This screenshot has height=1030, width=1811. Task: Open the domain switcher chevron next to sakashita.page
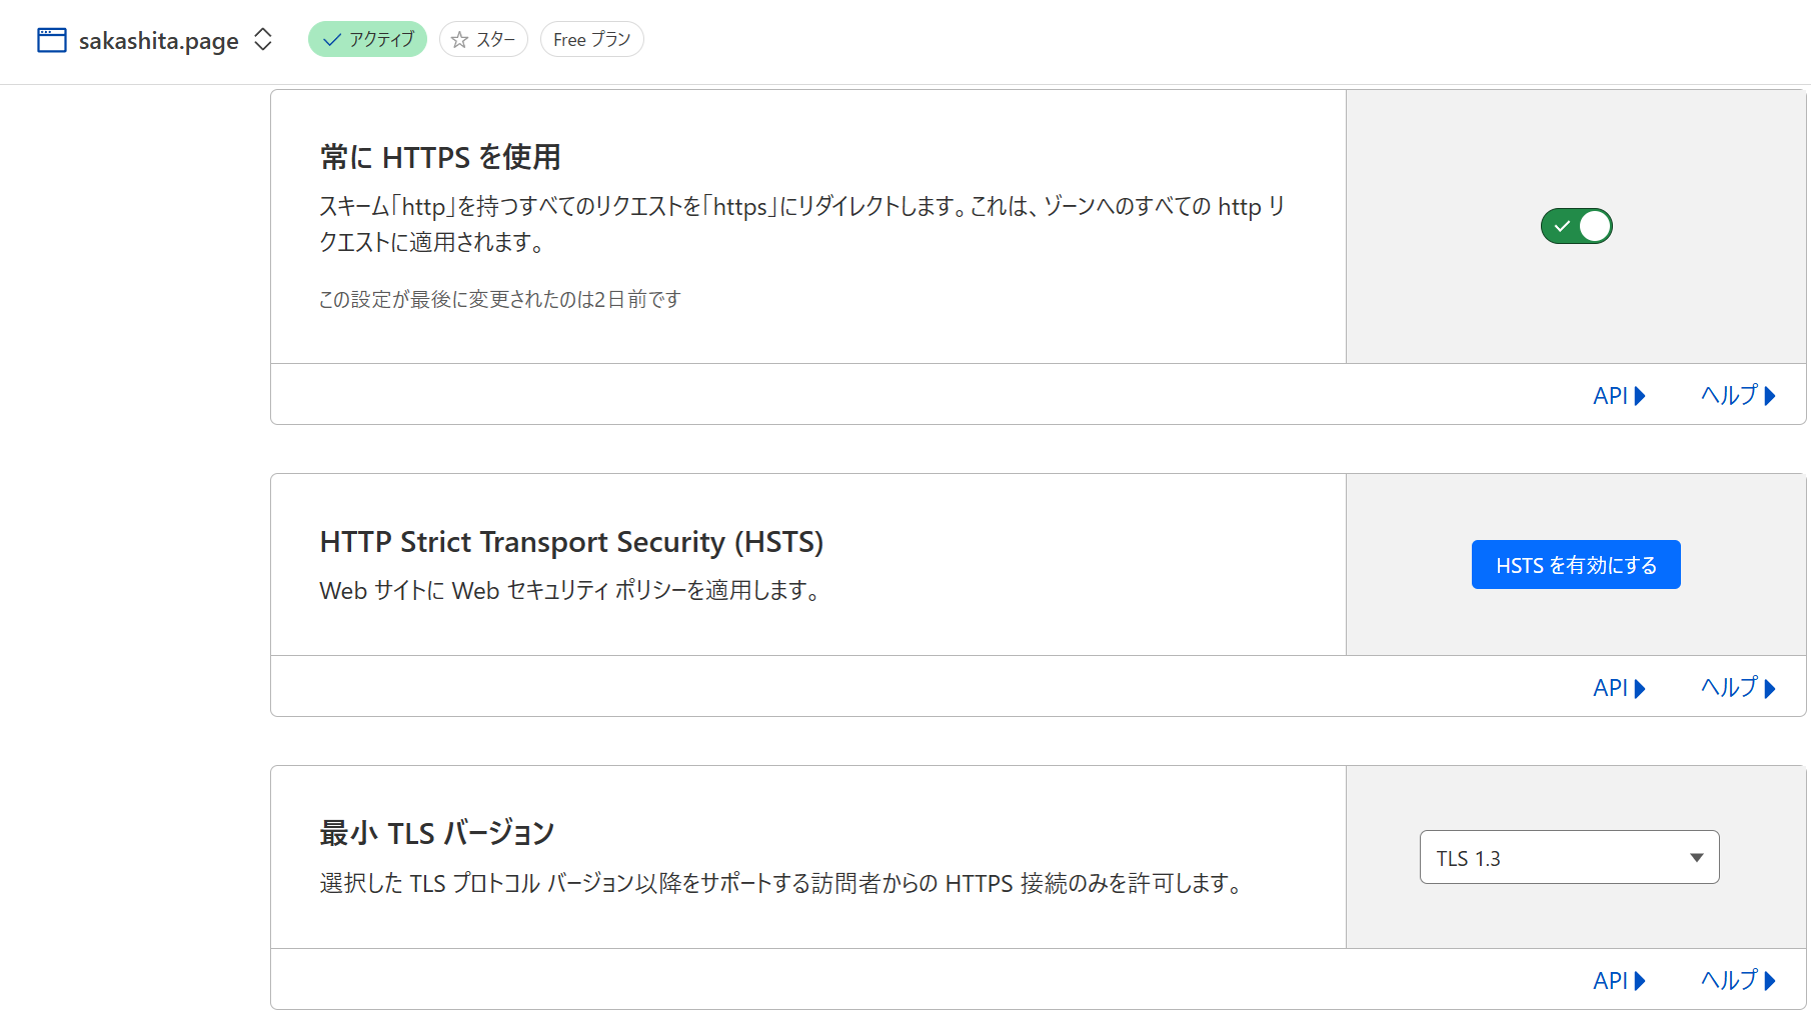pyautogui.click(x=263, y=40)
